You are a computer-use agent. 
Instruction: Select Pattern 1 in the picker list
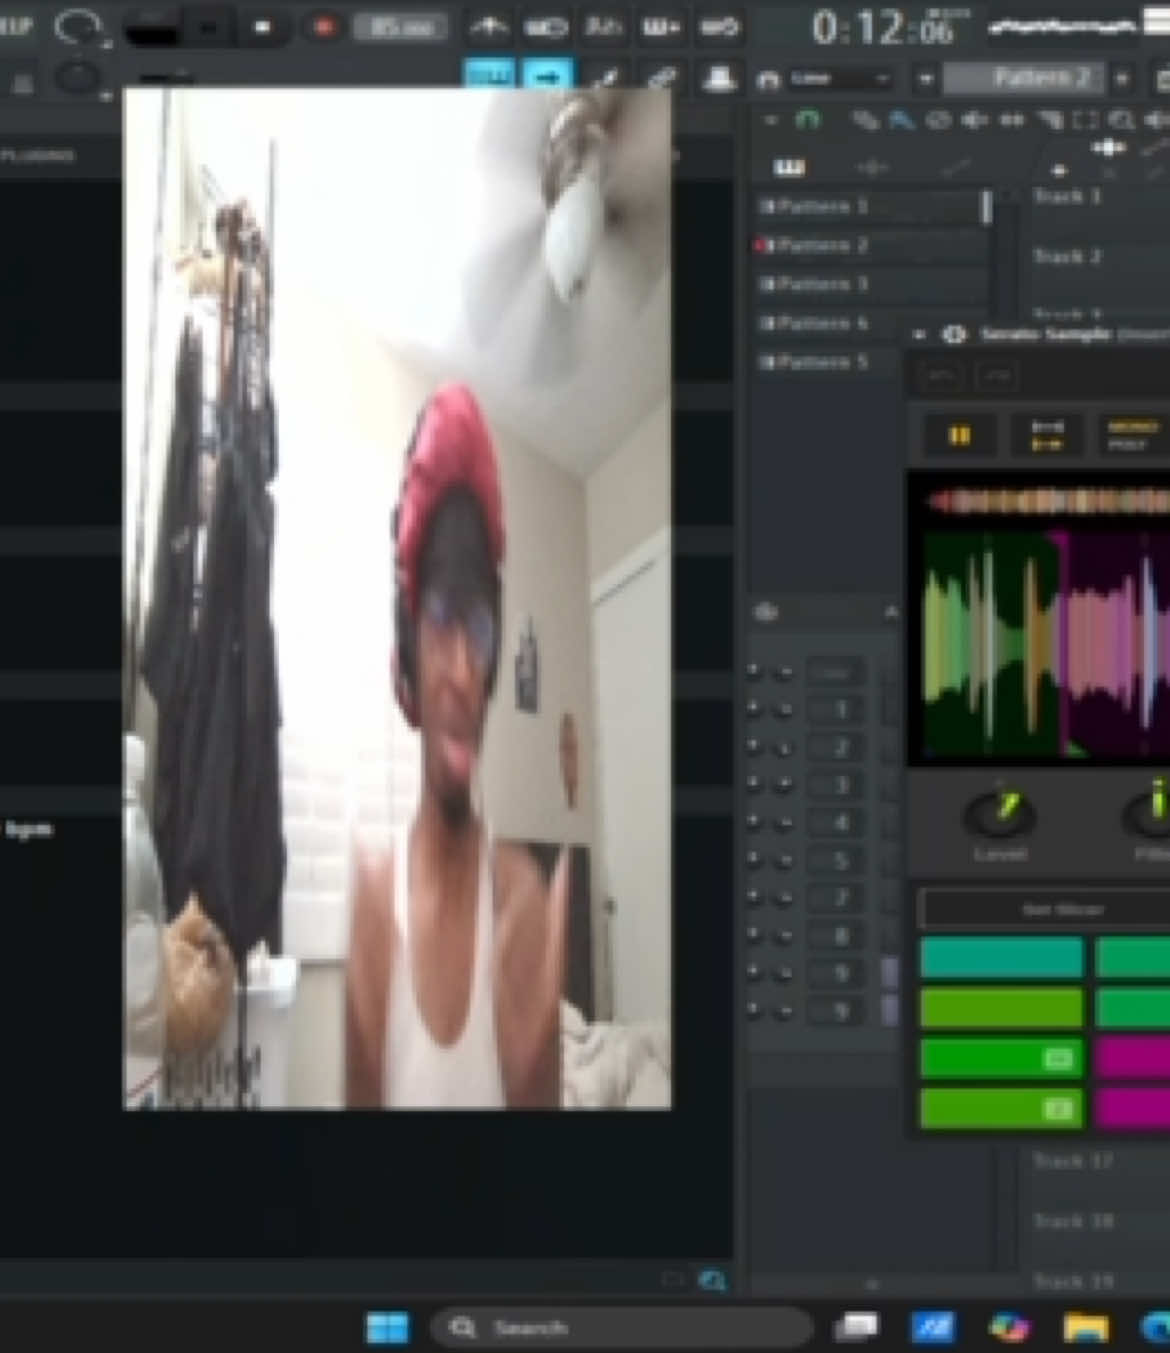(869, 206)
